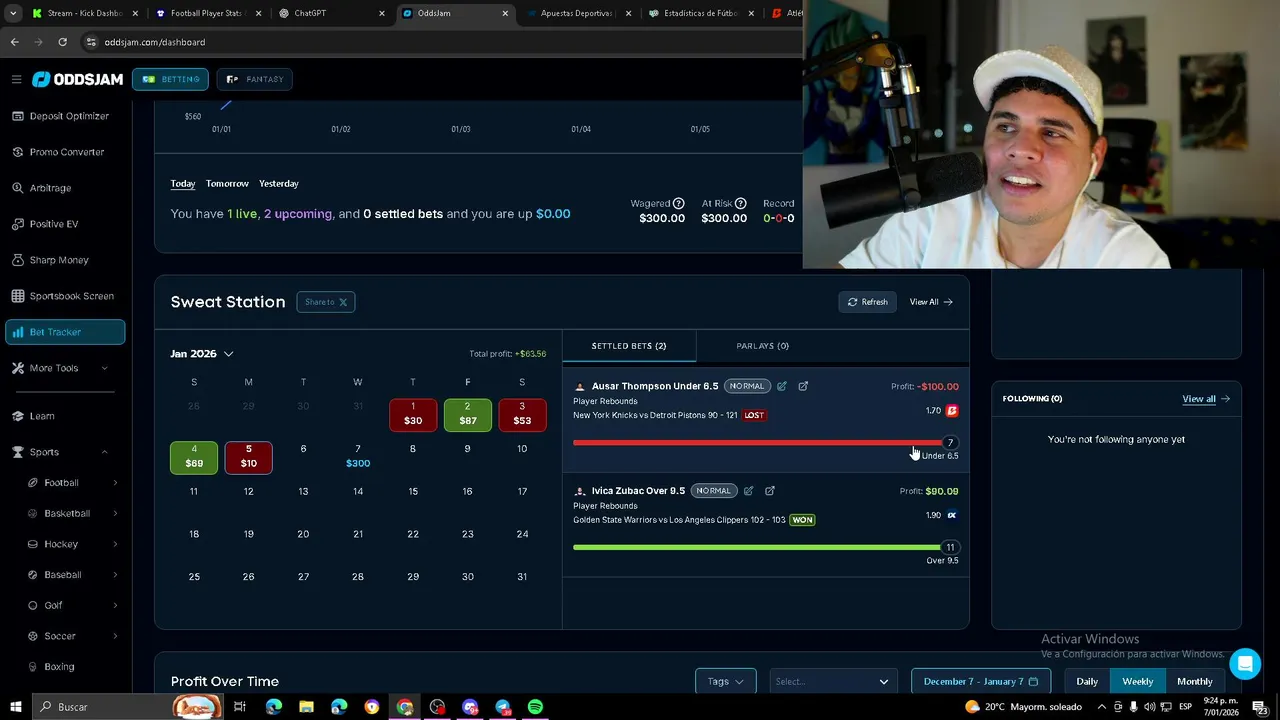Open View All in Sweat Station
1280x720 pixels.
point(931,302)
